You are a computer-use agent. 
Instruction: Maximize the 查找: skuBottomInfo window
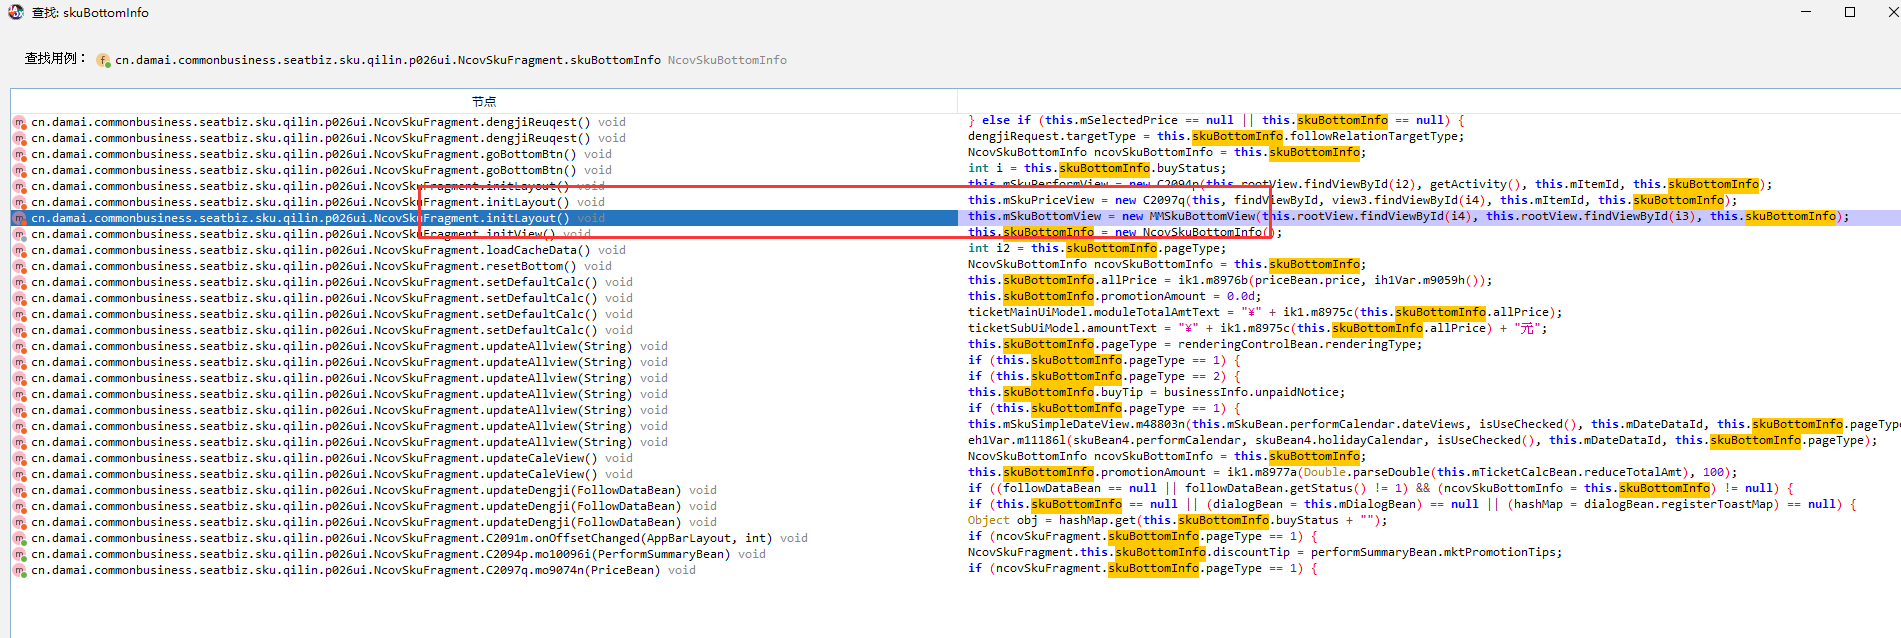click(1850, 12)
